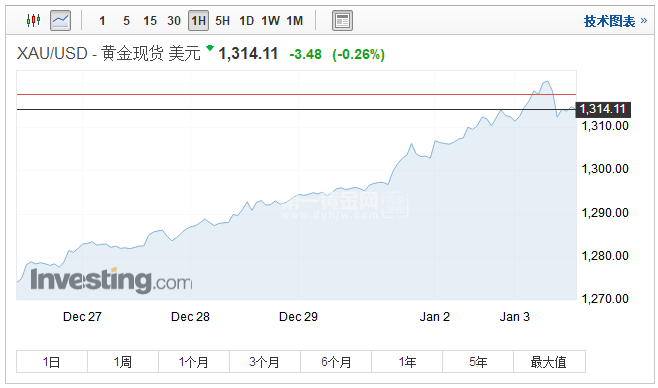Select the area line chart icon
Screen dimensions: 658x388
(60, 20)
